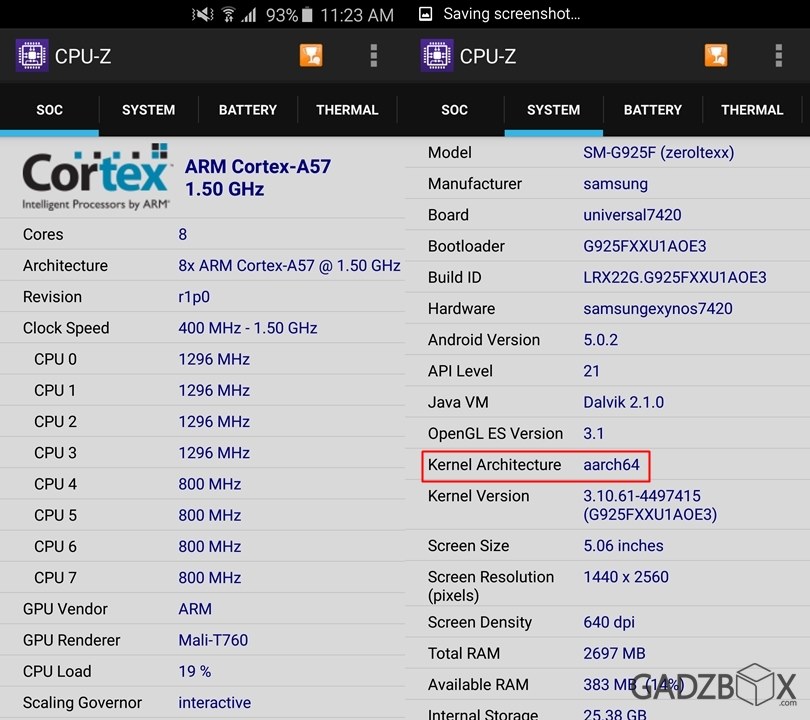The image size is (810, 720).
Task: Select API Level value 21
Action: coord(591,371)
